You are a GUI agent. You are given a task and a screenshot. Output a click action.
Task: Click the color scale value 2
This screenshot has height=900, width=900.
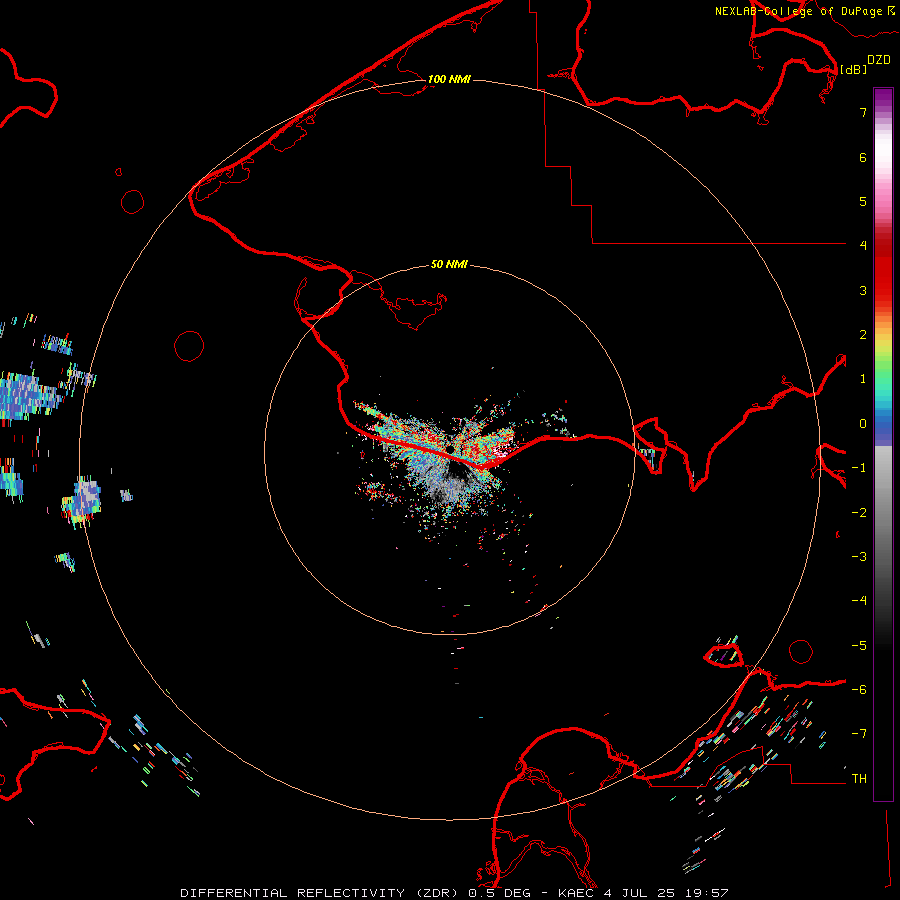(863, 335)
